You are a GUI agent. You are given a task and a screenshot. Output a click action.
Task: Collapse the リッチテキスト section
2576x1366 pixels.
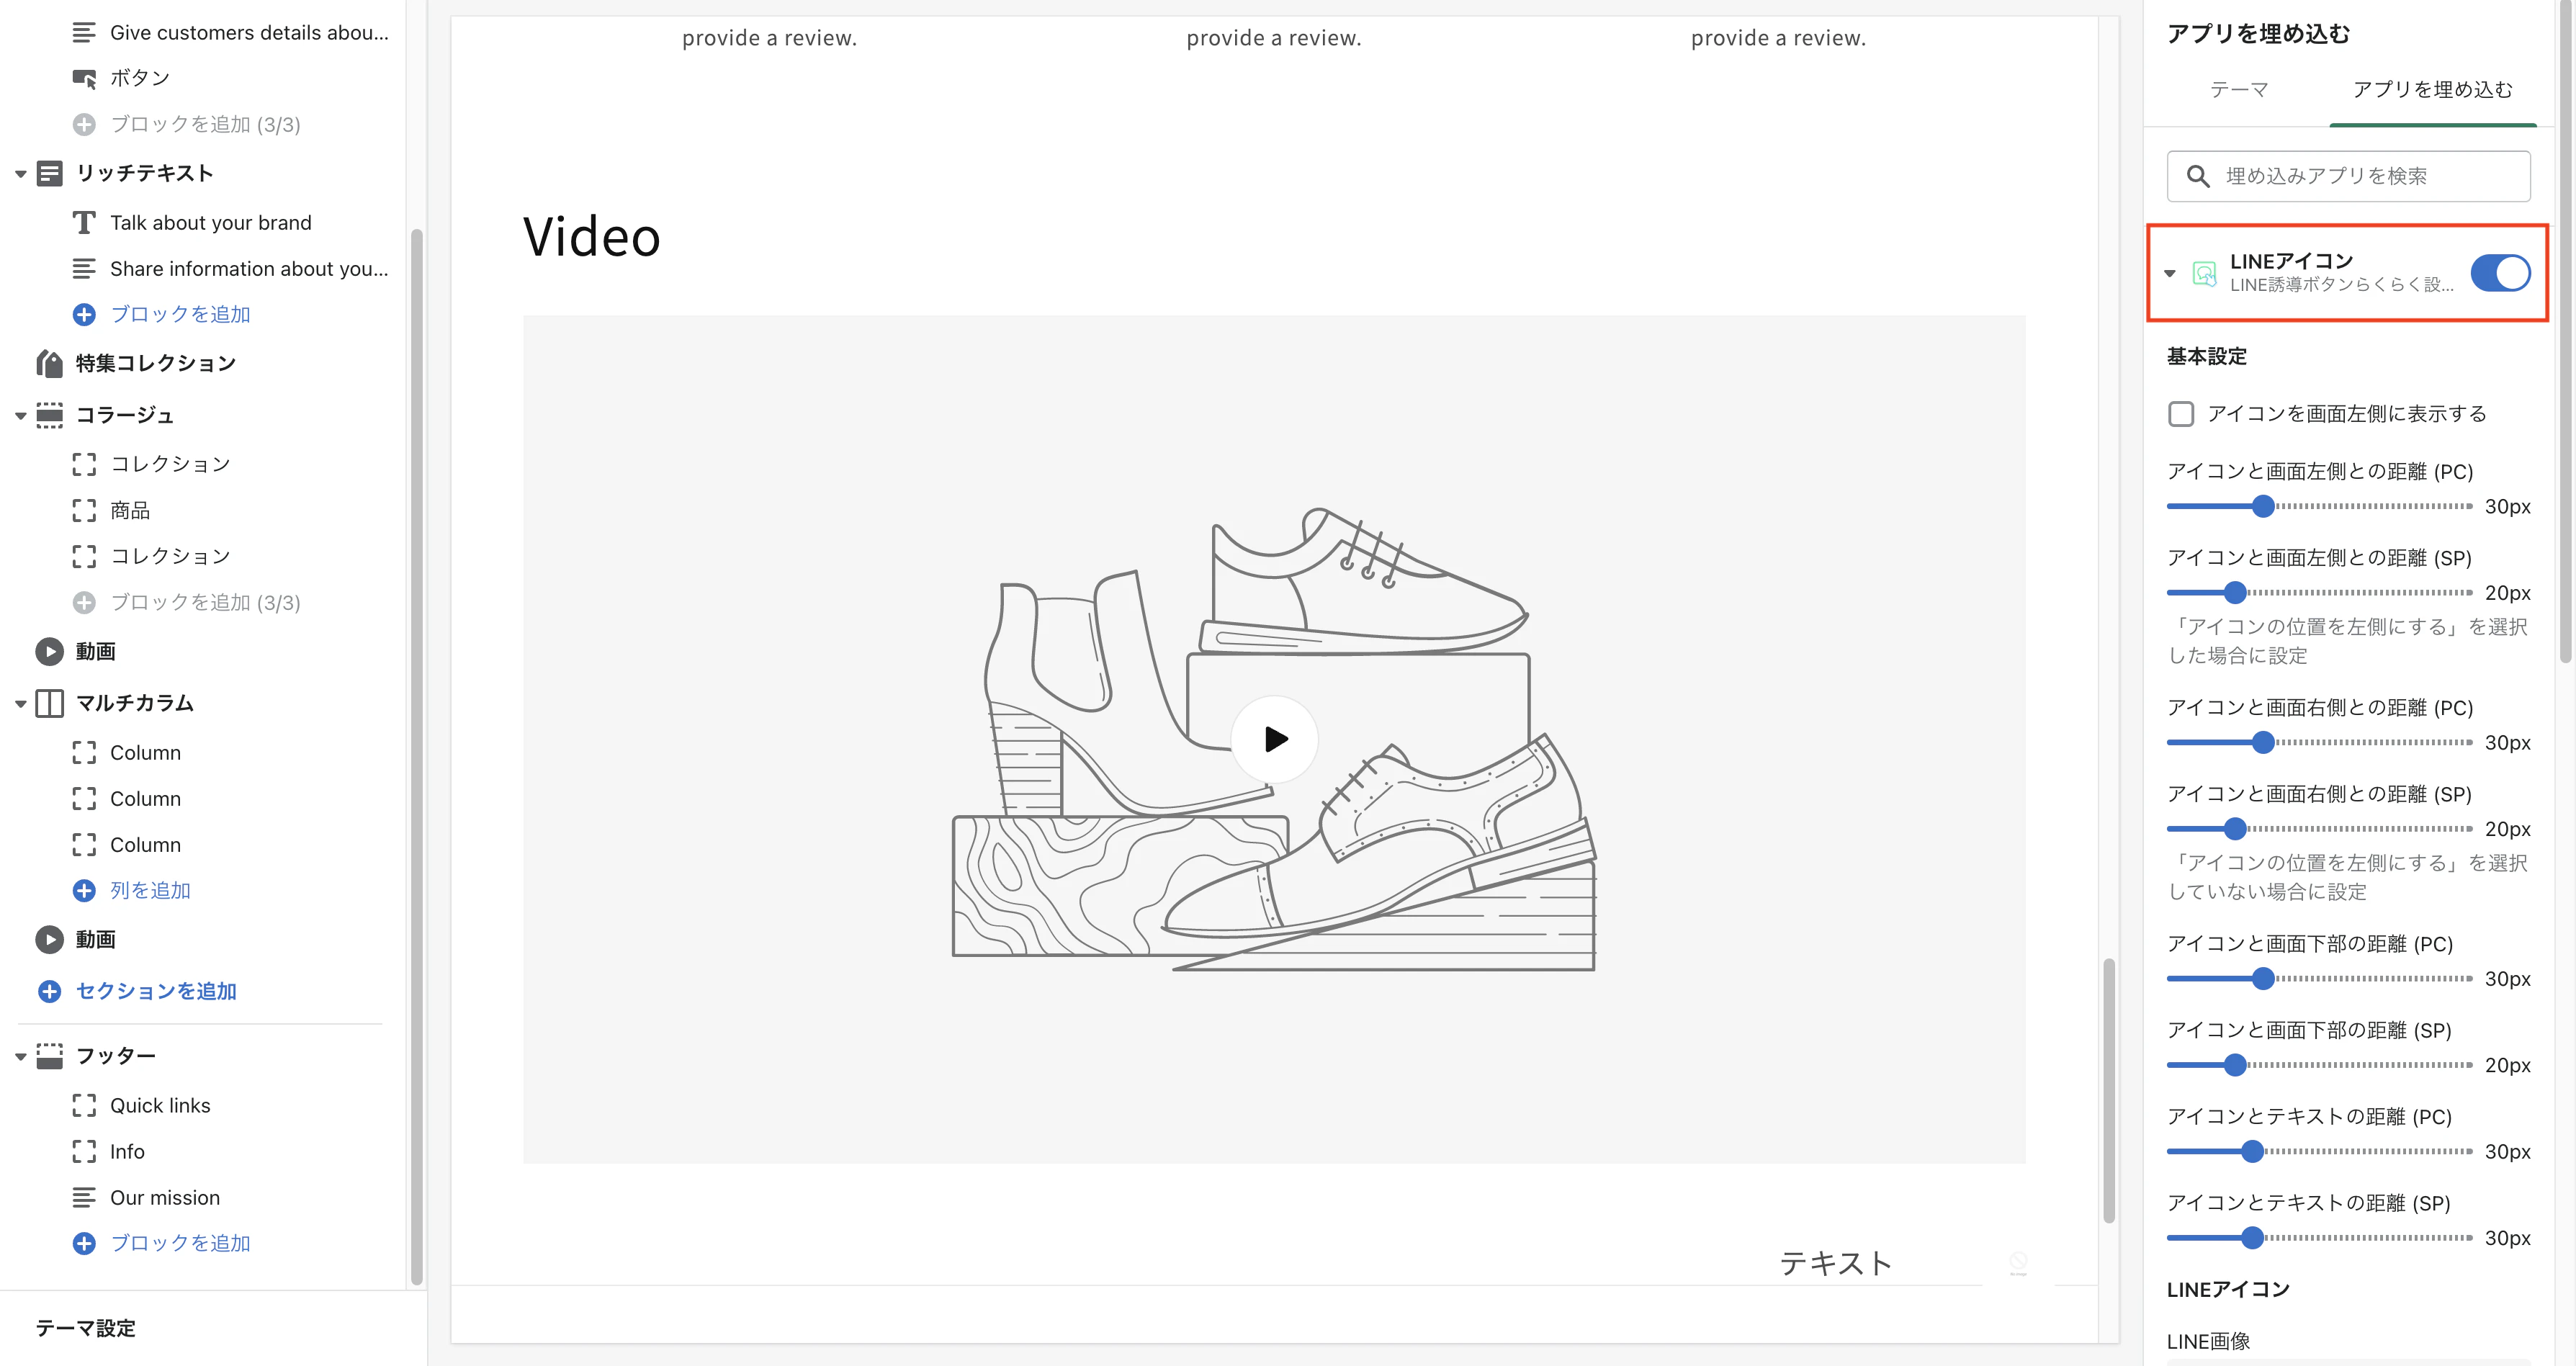point(20,174)
